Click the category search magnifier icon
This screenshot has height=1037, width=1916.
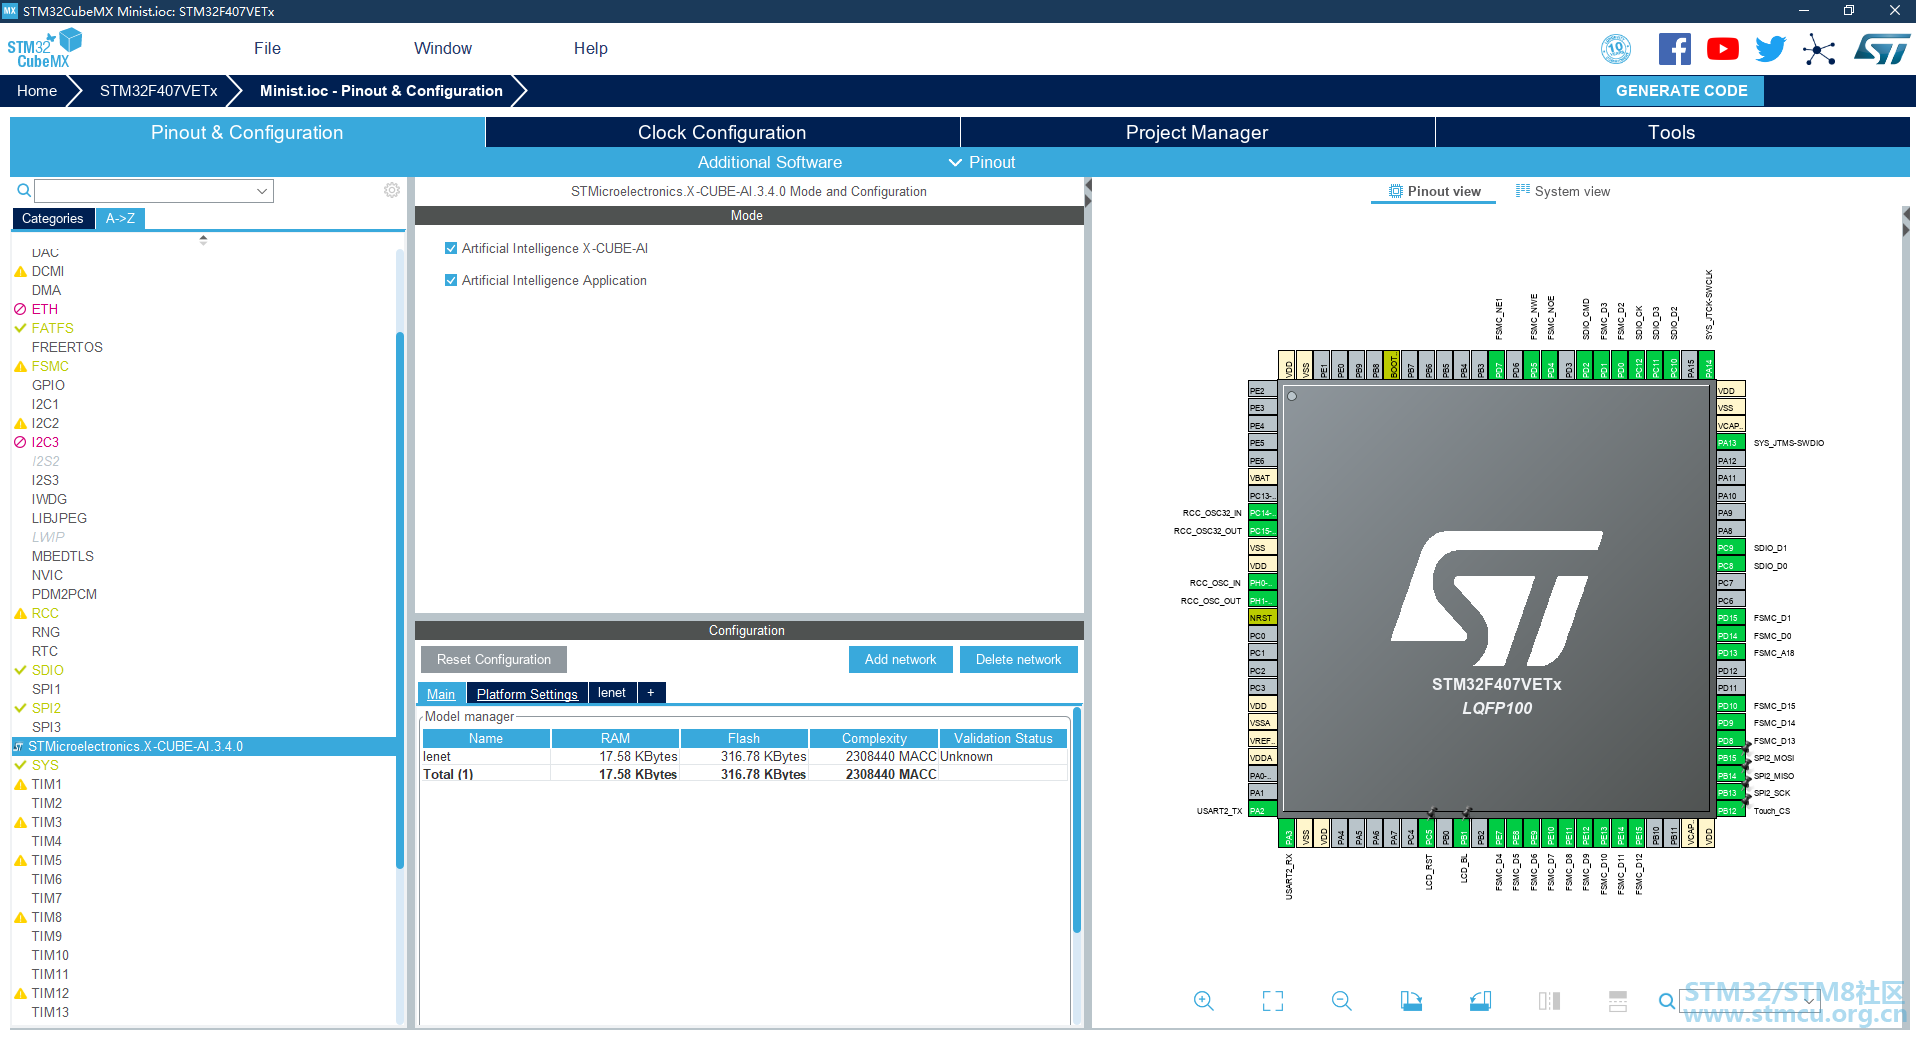pyautogui.click(x=24, y=190)
